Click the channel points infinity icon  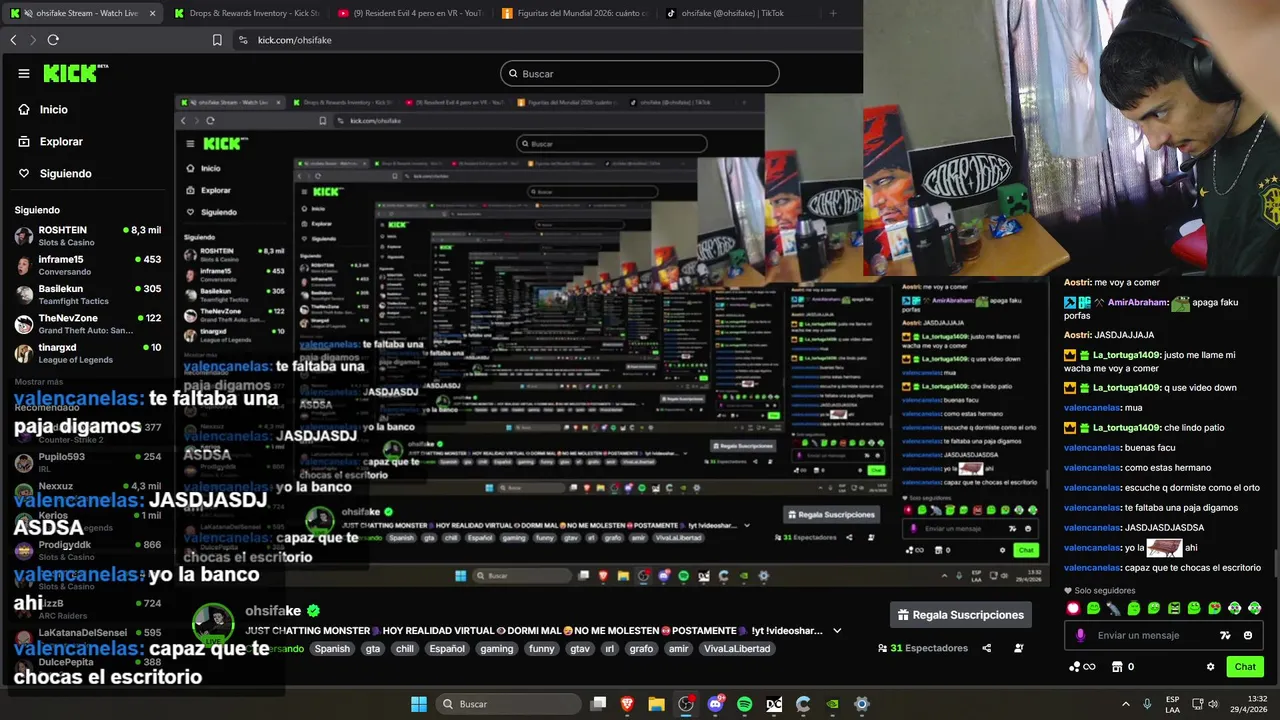(1083, 667)
